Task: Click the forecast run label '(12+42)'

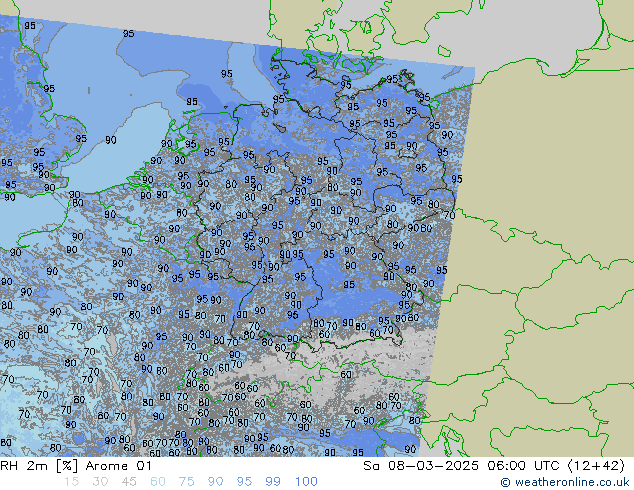Action: point(596,466)
